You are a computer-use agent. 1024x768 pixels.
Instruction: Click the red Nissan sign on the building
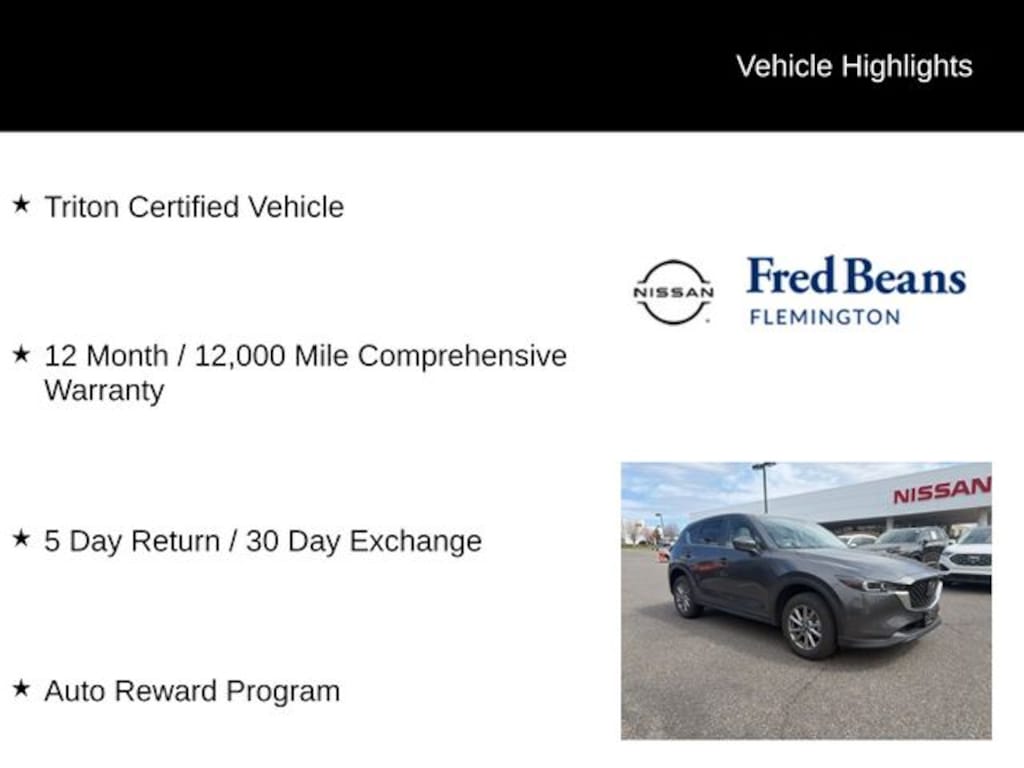point(941,490)
